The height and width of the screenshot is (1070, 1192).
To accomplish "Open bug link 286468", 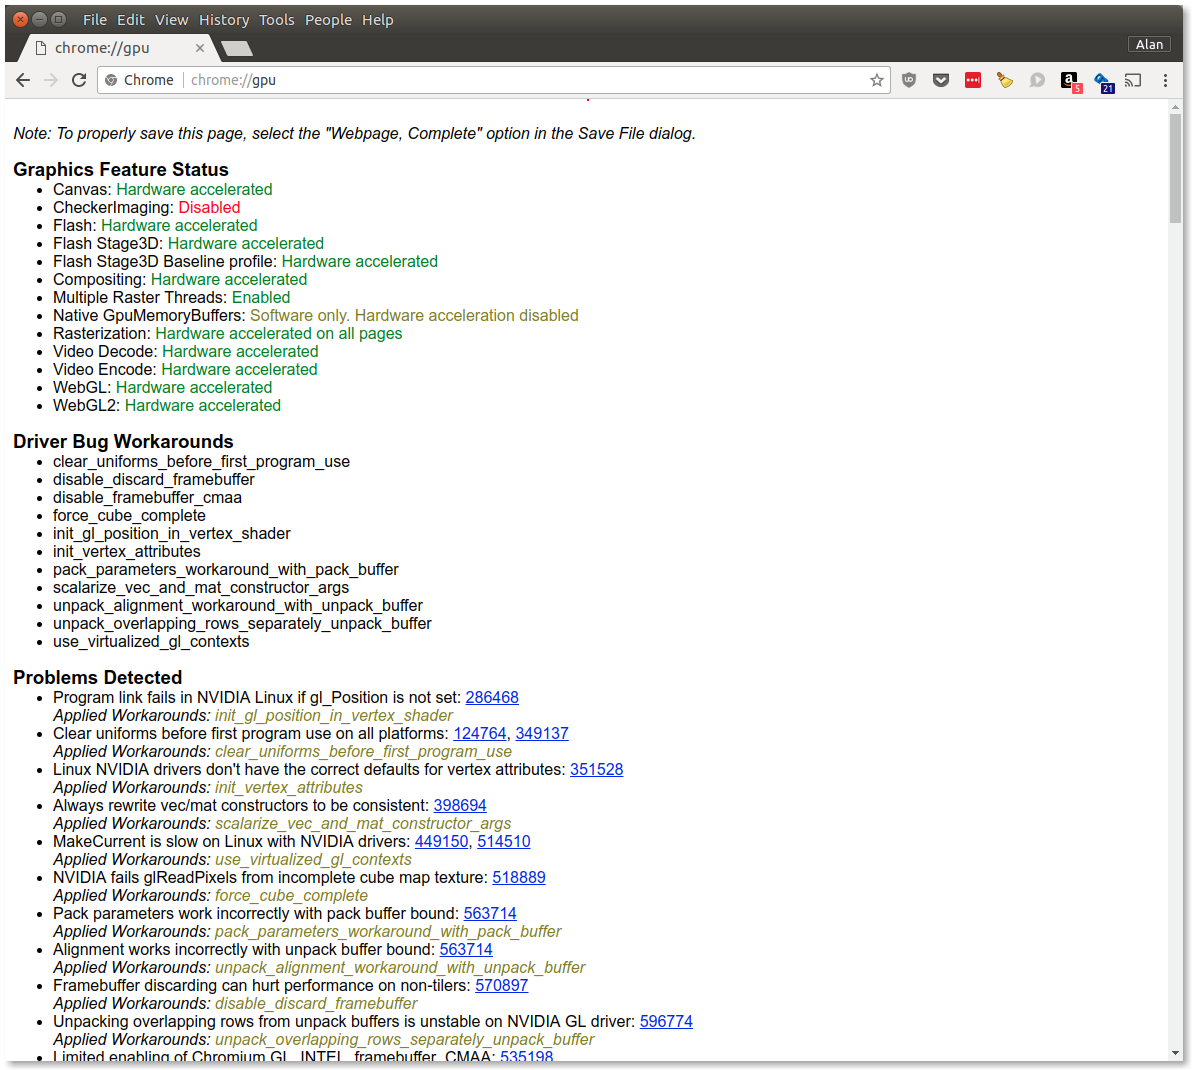I will [492, 698].
